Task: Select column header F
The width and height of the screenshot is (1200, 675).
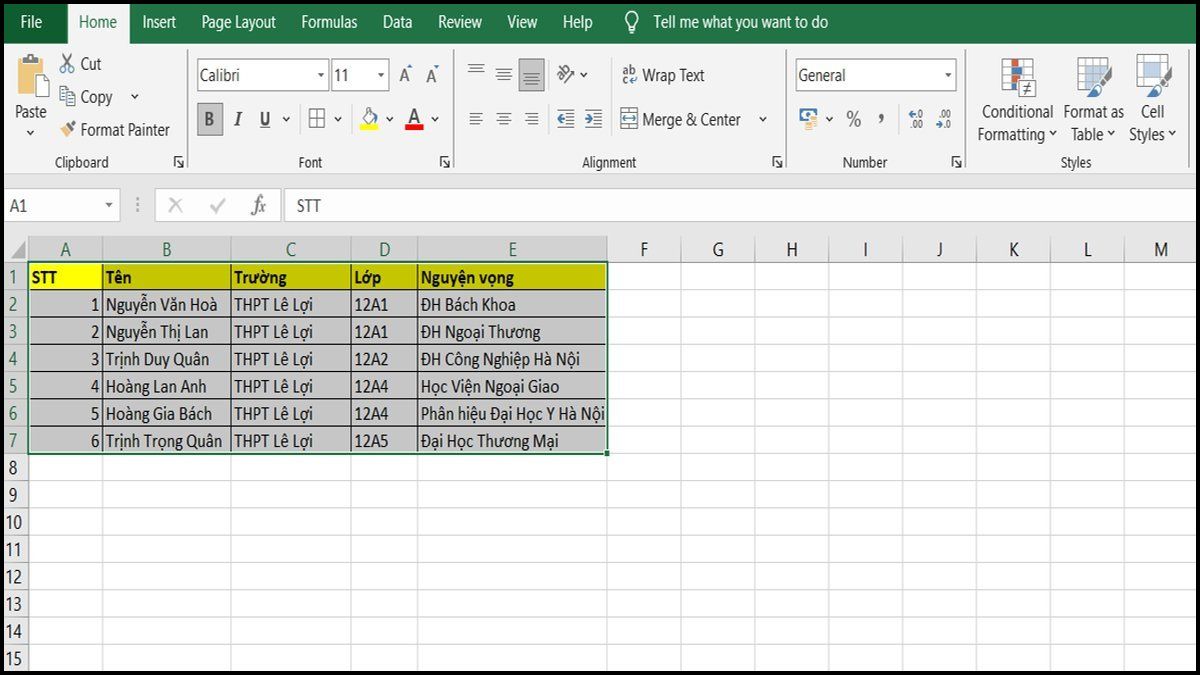Action: tap(644, 250)
